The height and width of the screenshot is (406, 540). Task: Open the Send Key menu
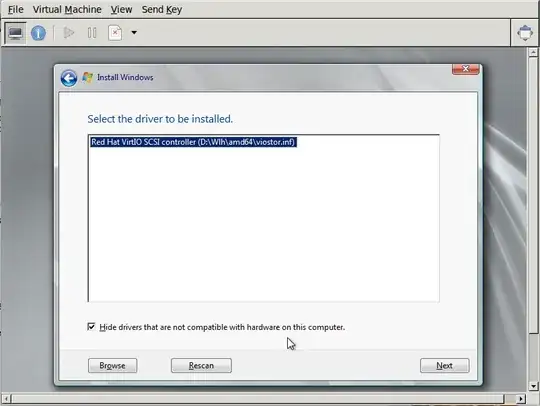pos(162,9)
